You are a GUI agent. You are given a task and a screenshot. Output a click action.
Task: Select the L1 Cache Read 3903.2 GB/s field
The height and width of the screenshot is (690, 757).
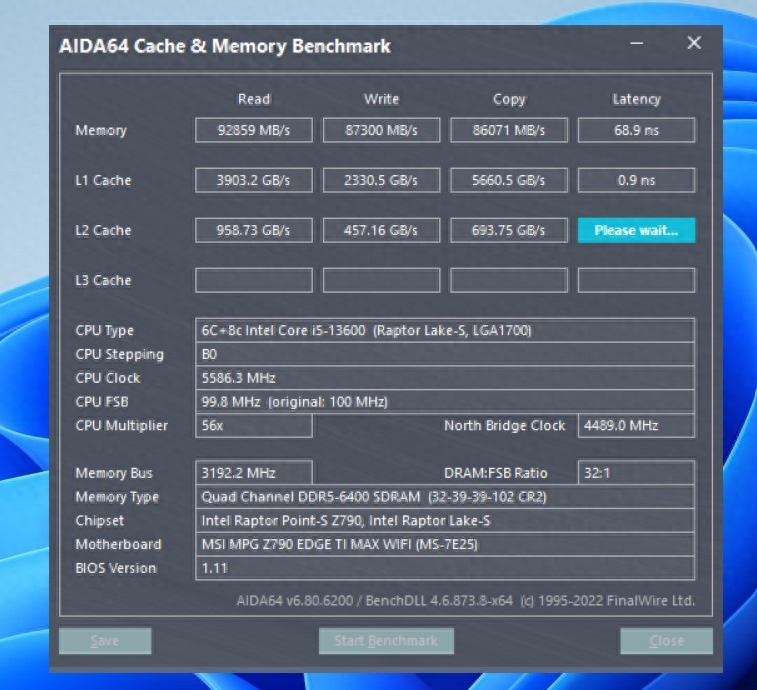pos(253,180)
